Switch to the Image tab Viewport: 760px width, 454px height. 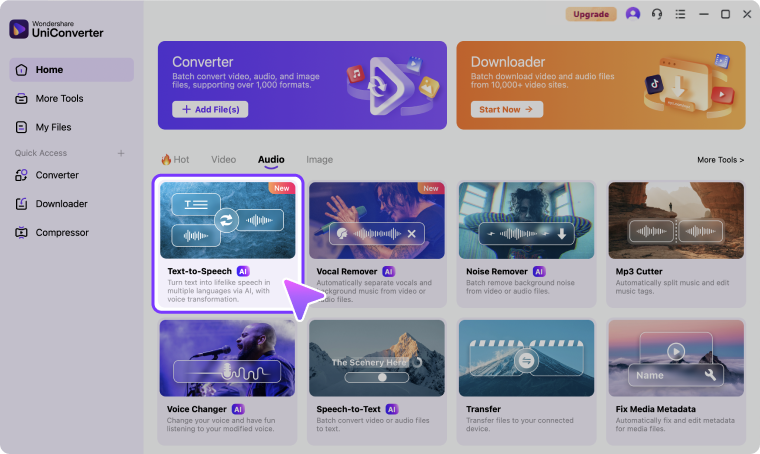pos(319,159)
